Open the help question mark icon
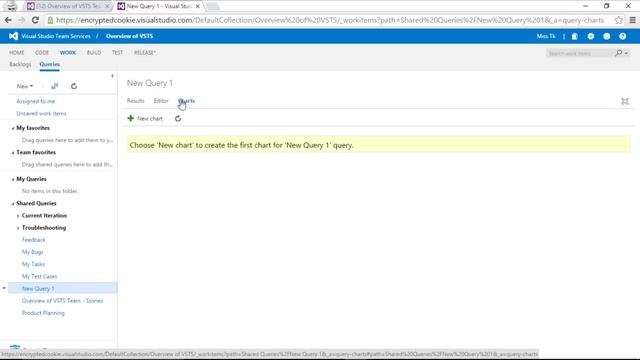640x360 pixels. tap(622, 36)
